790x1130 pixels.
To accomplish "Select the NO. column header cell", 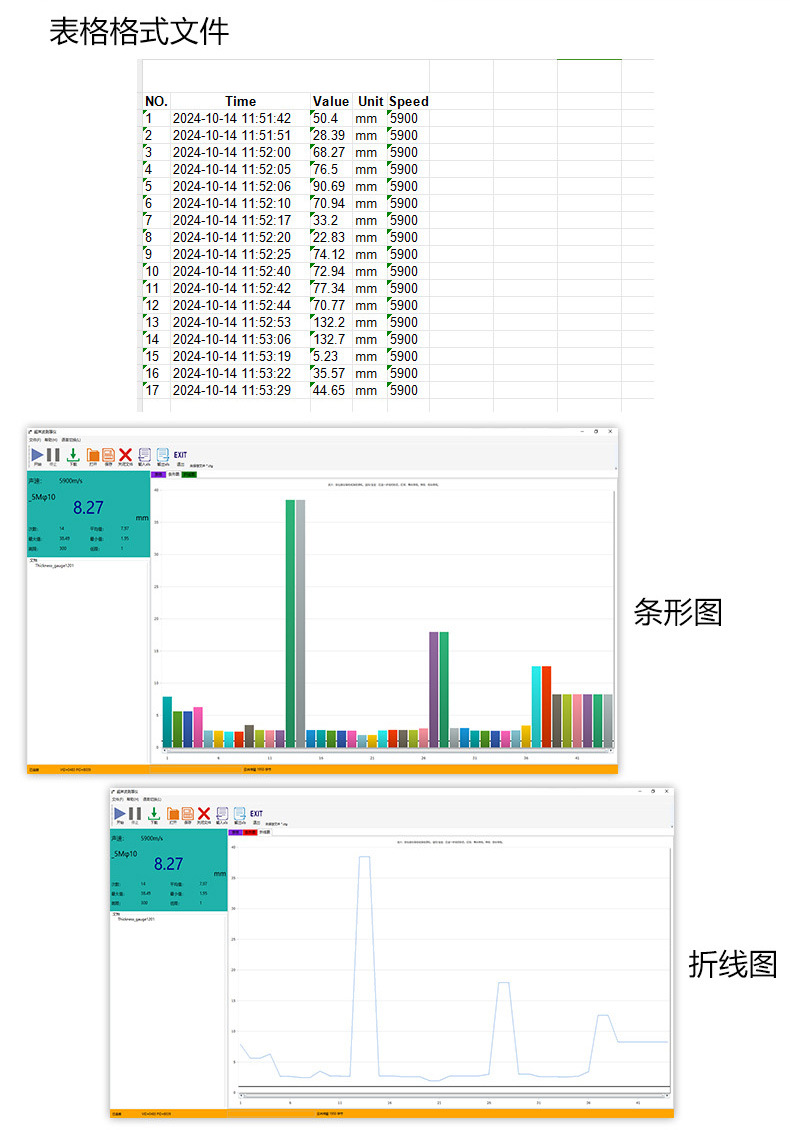I will pyautogui.click(x=156, y=102).
